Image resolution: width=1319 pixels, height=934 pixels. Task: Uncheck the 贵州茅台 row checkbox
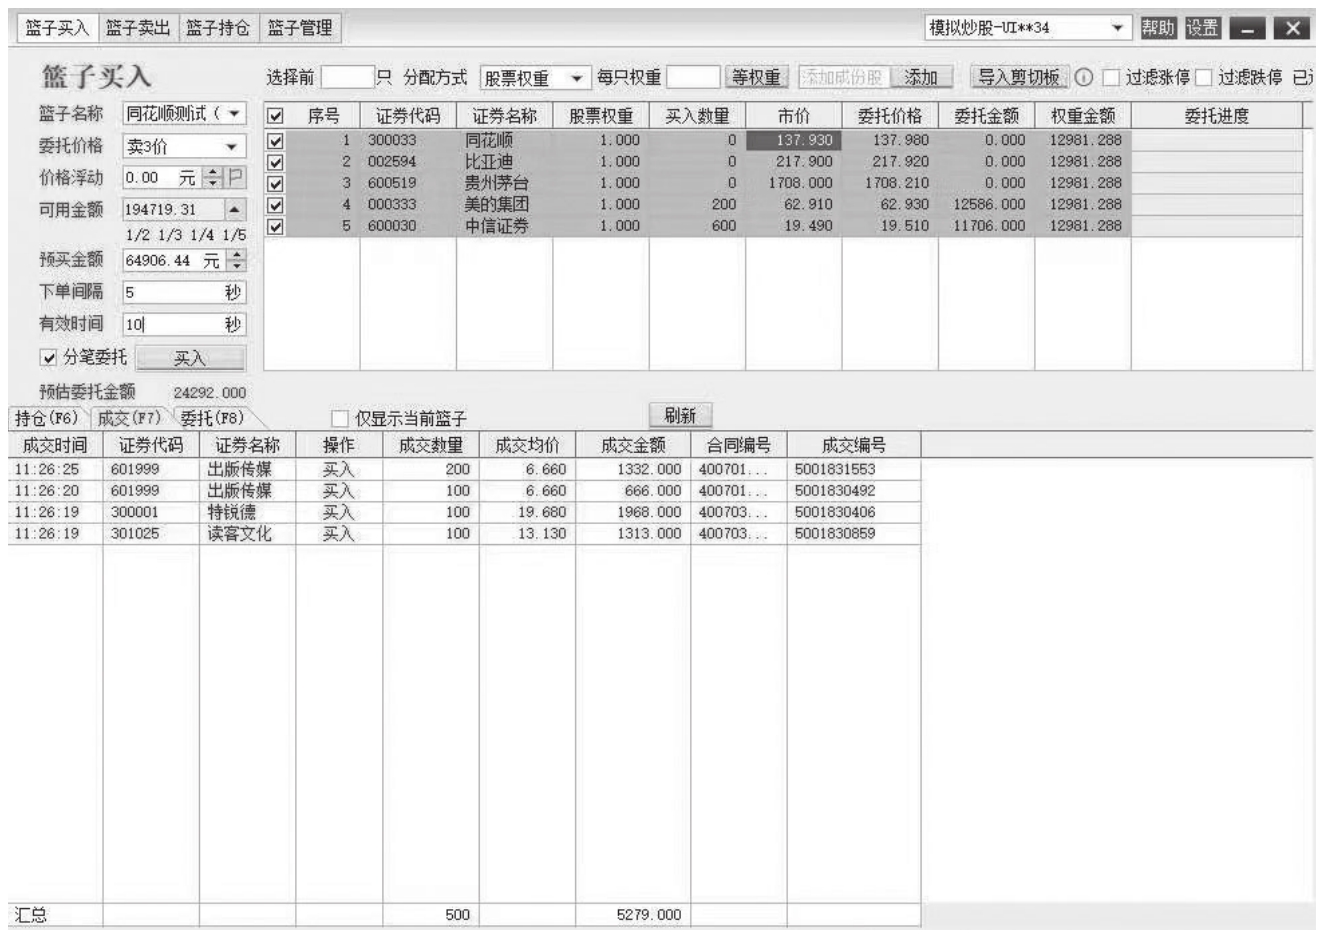(x=277, y=184)
